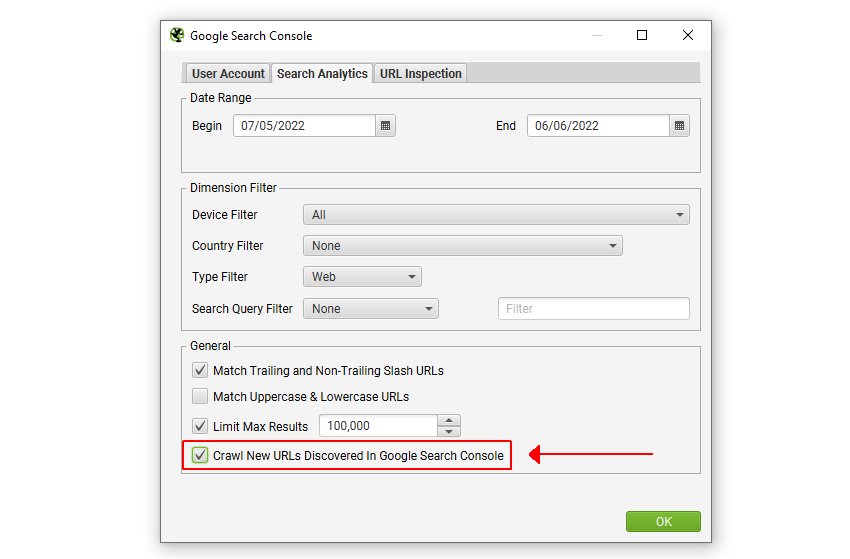Click the Screaming Frog app icon in title bar

point(177,35)
